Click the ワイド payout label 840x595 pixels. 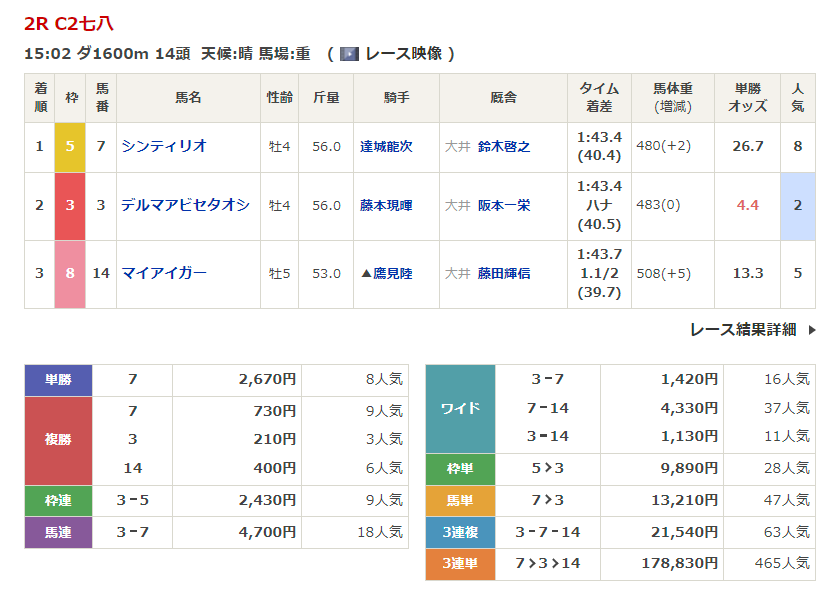click(x=460, y=408)
